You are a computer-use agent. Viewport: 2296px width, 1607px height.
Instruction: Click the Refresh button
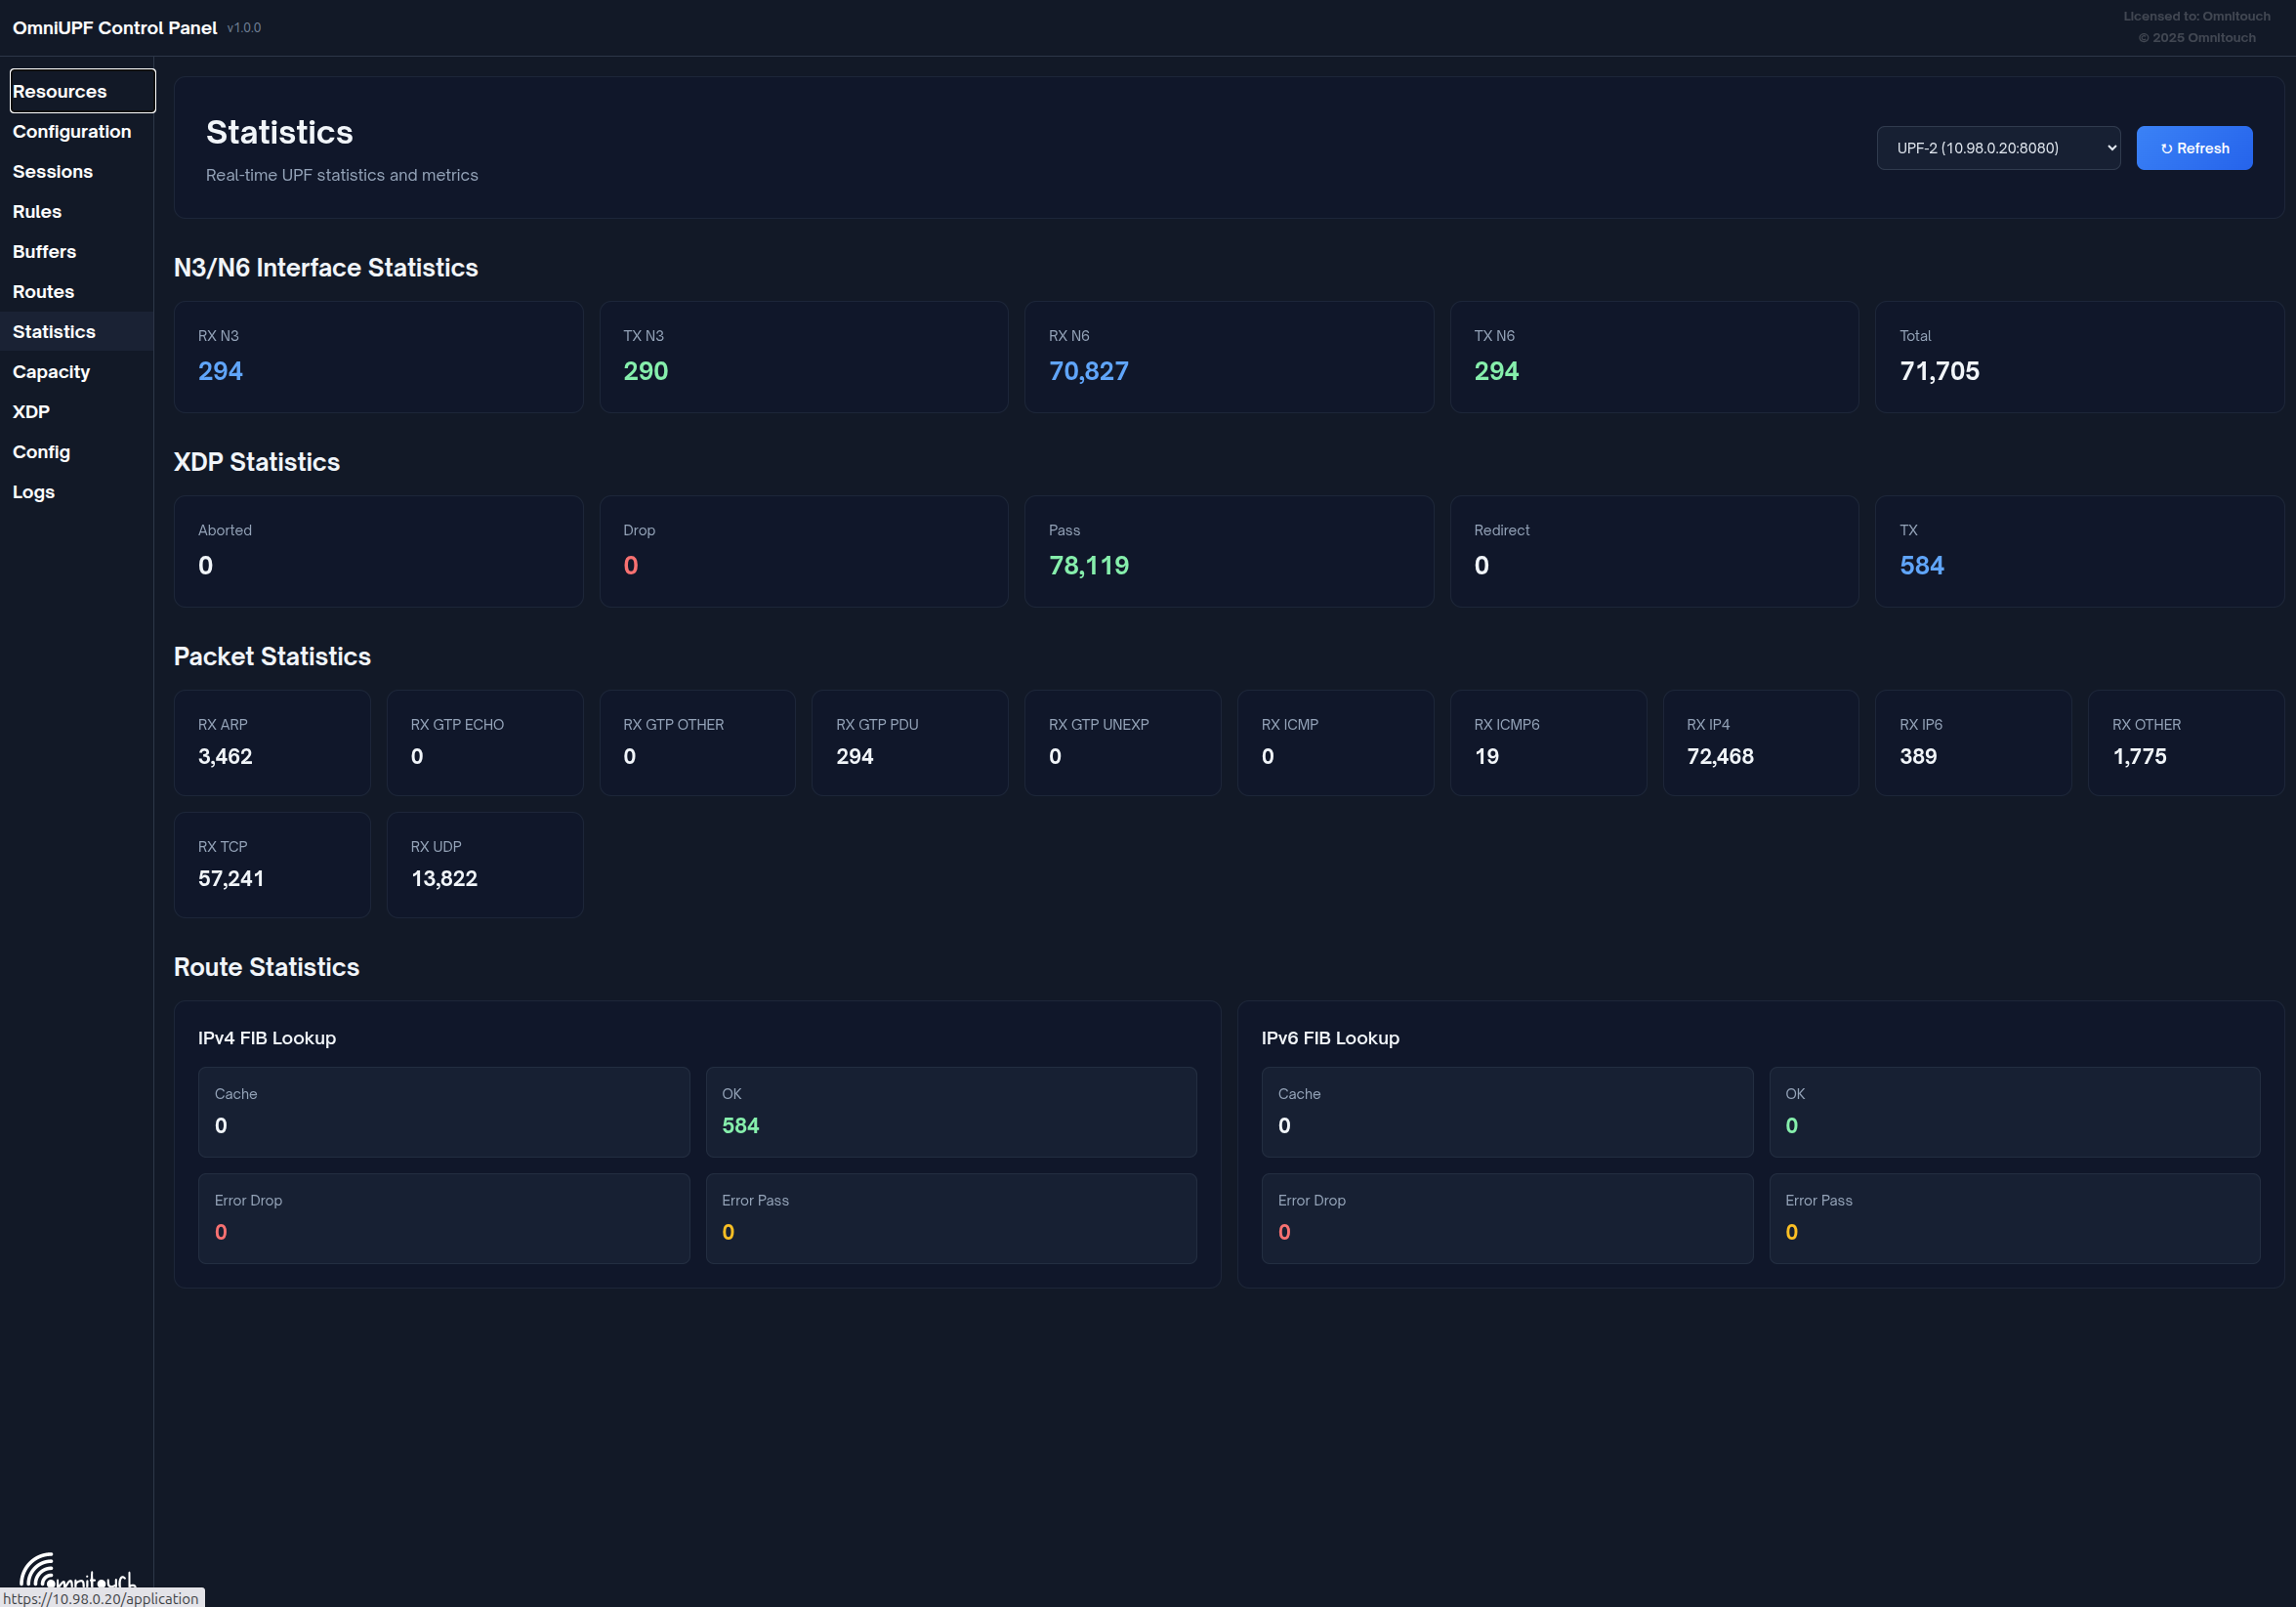[x=2194, y=148]
